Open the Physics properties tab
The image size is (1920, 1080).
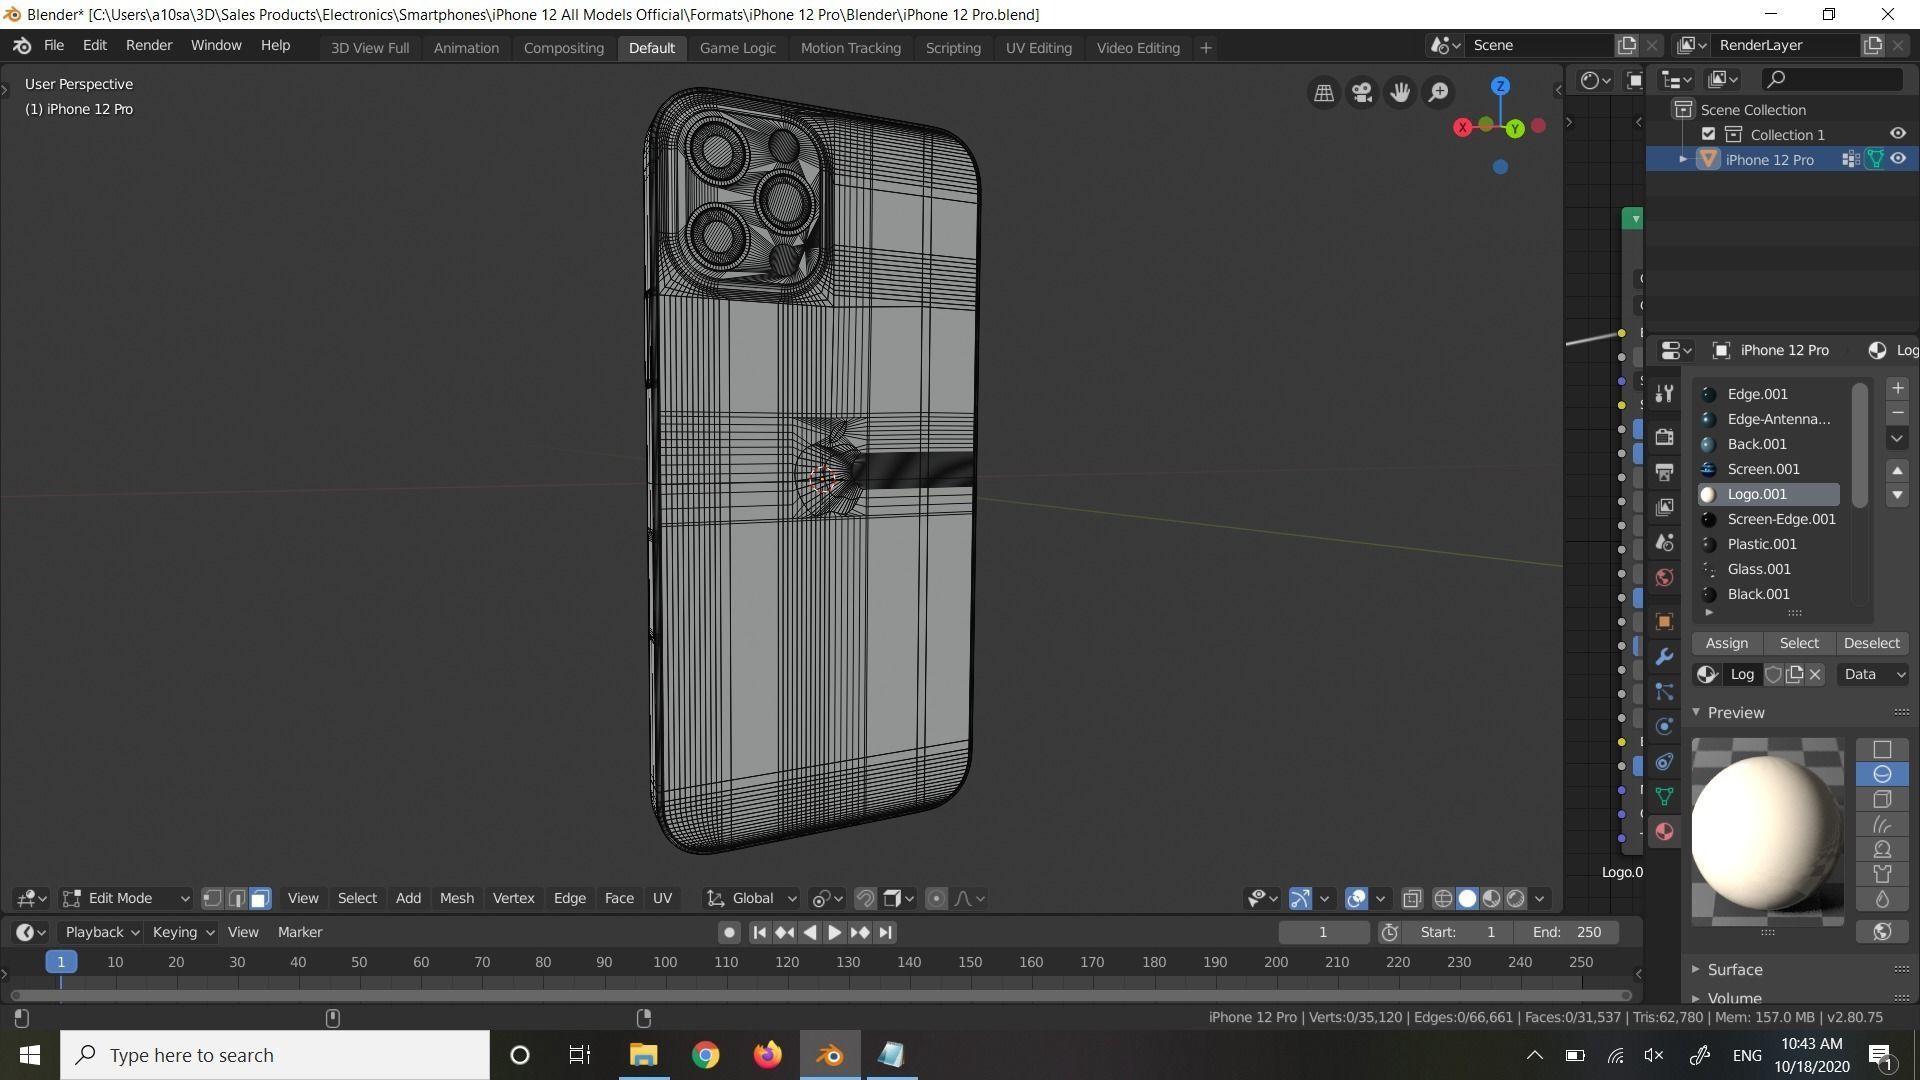tap(1664, 726)
